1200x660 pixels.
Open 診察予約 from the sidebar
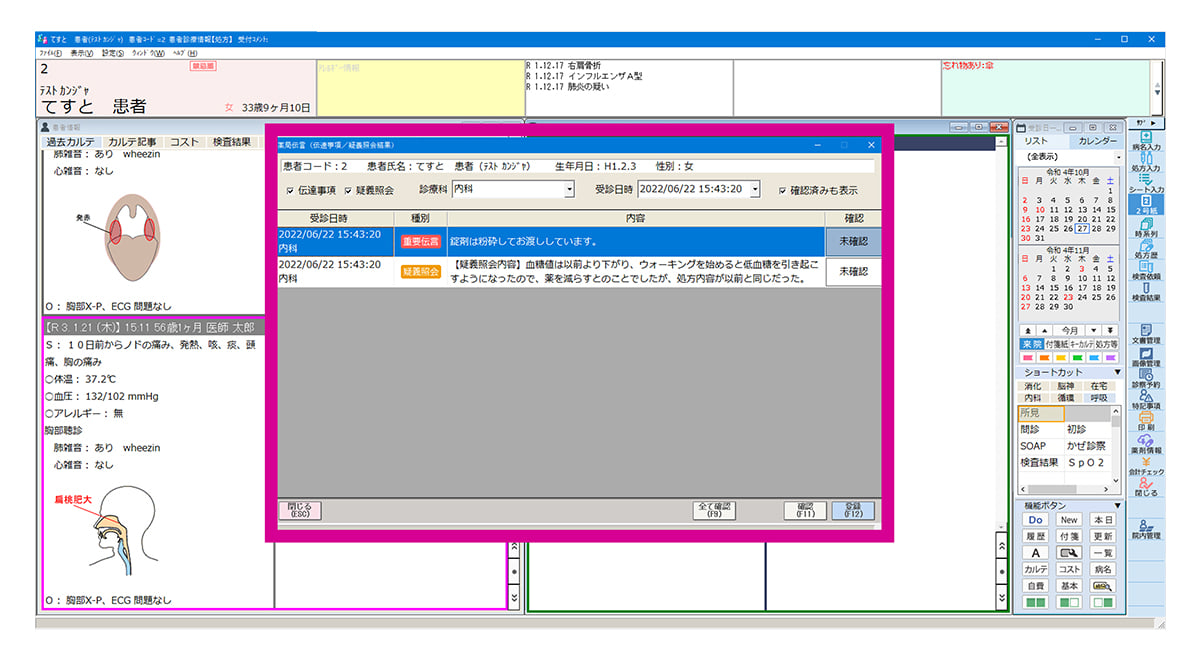[x=1145, y=378]
